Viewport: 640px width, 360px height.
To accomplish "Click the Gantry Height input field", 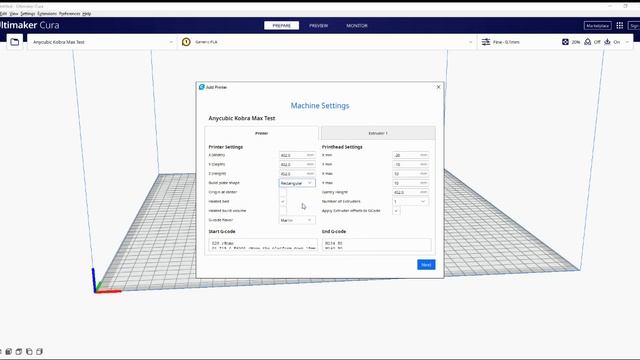I will (411, 192).
